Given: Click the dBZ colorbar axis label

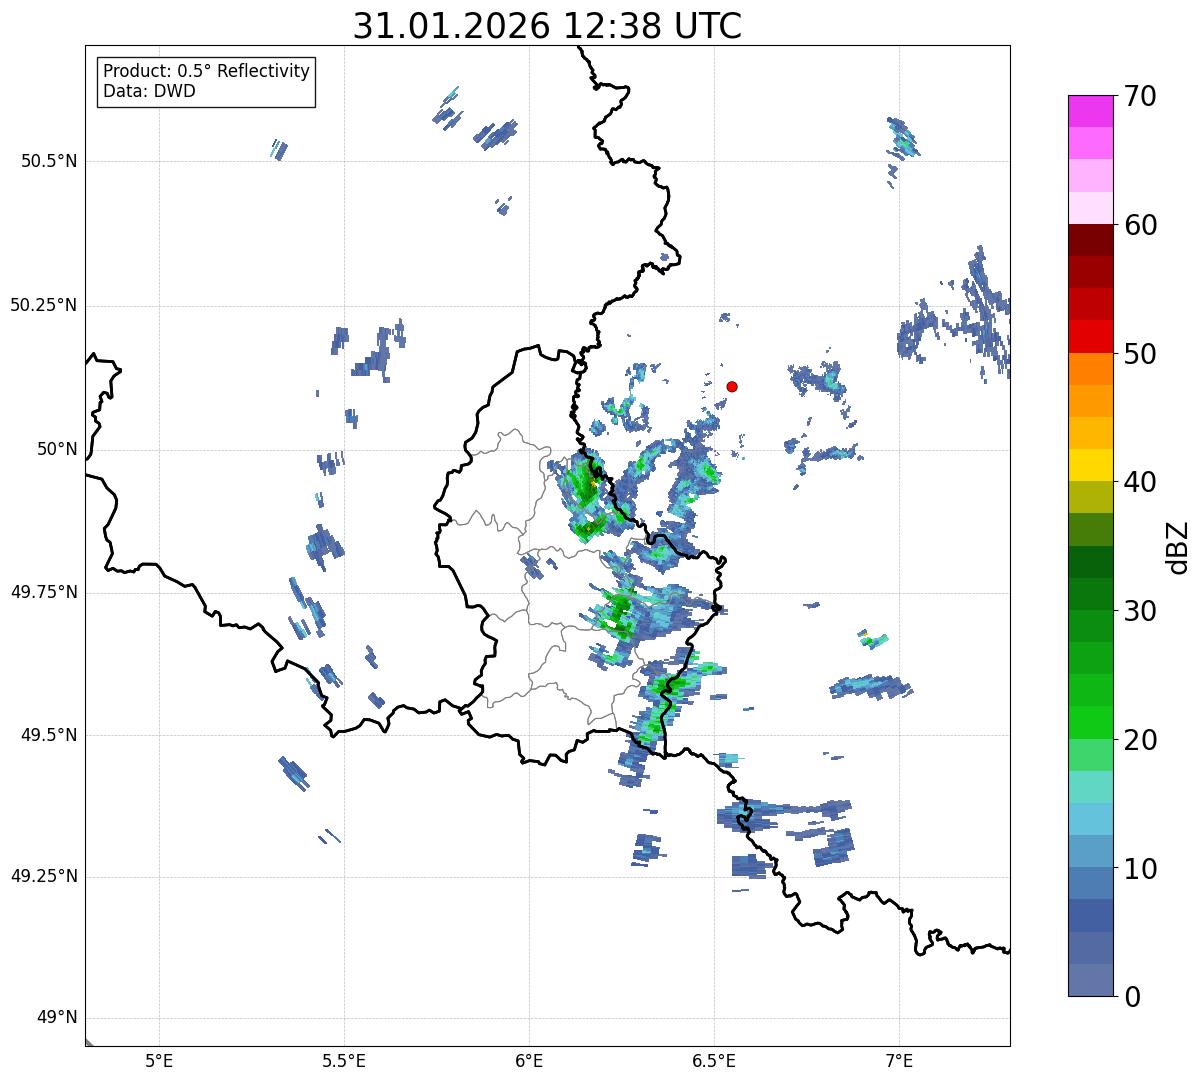Looking at the screenshot, I should click(x=1178, y=547).
